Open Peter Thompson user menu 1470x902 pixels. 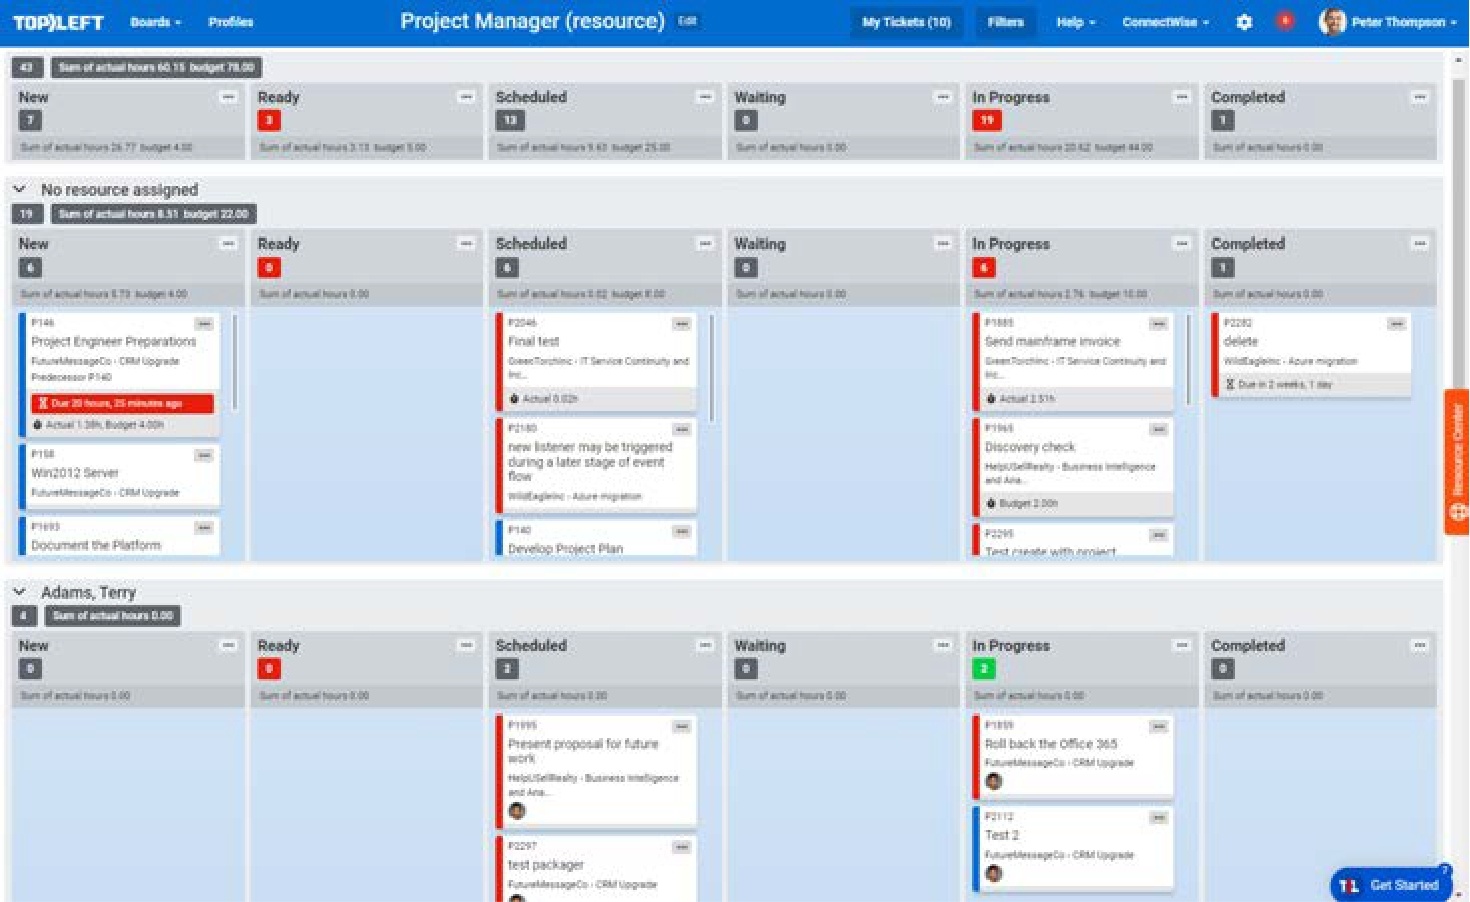click(x=1390, y=22)
